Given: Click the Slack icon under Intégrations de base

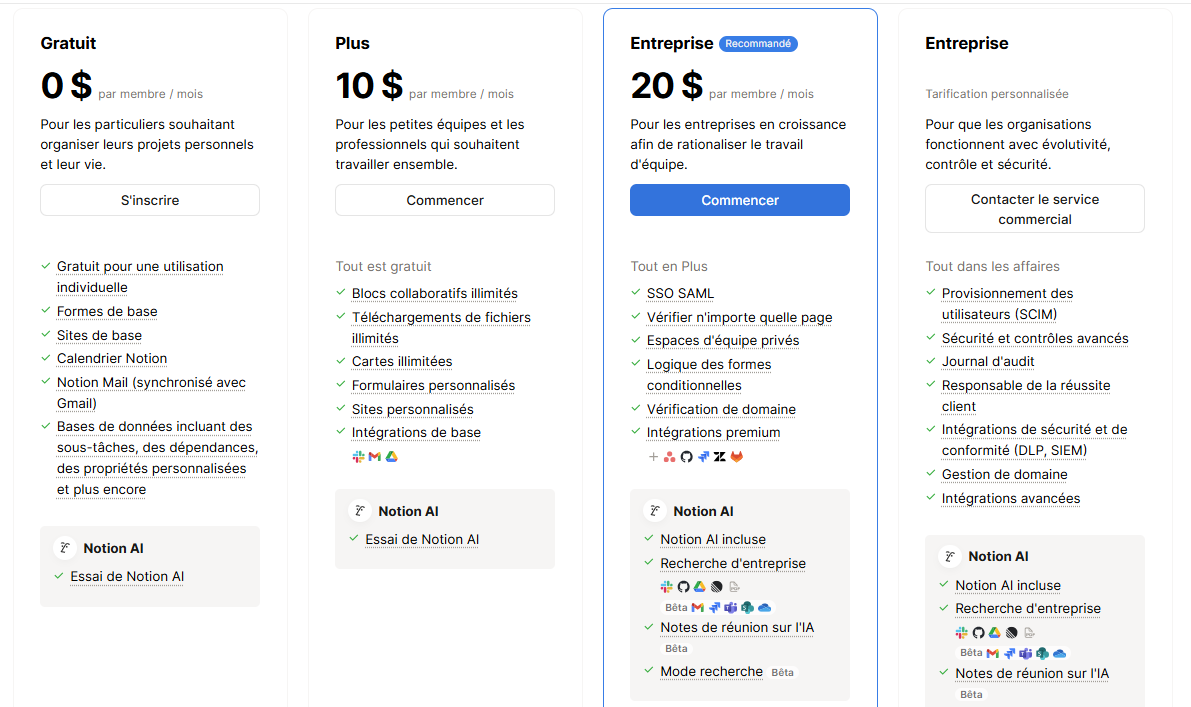Looking at the screenshot, I should coord(358,457).
